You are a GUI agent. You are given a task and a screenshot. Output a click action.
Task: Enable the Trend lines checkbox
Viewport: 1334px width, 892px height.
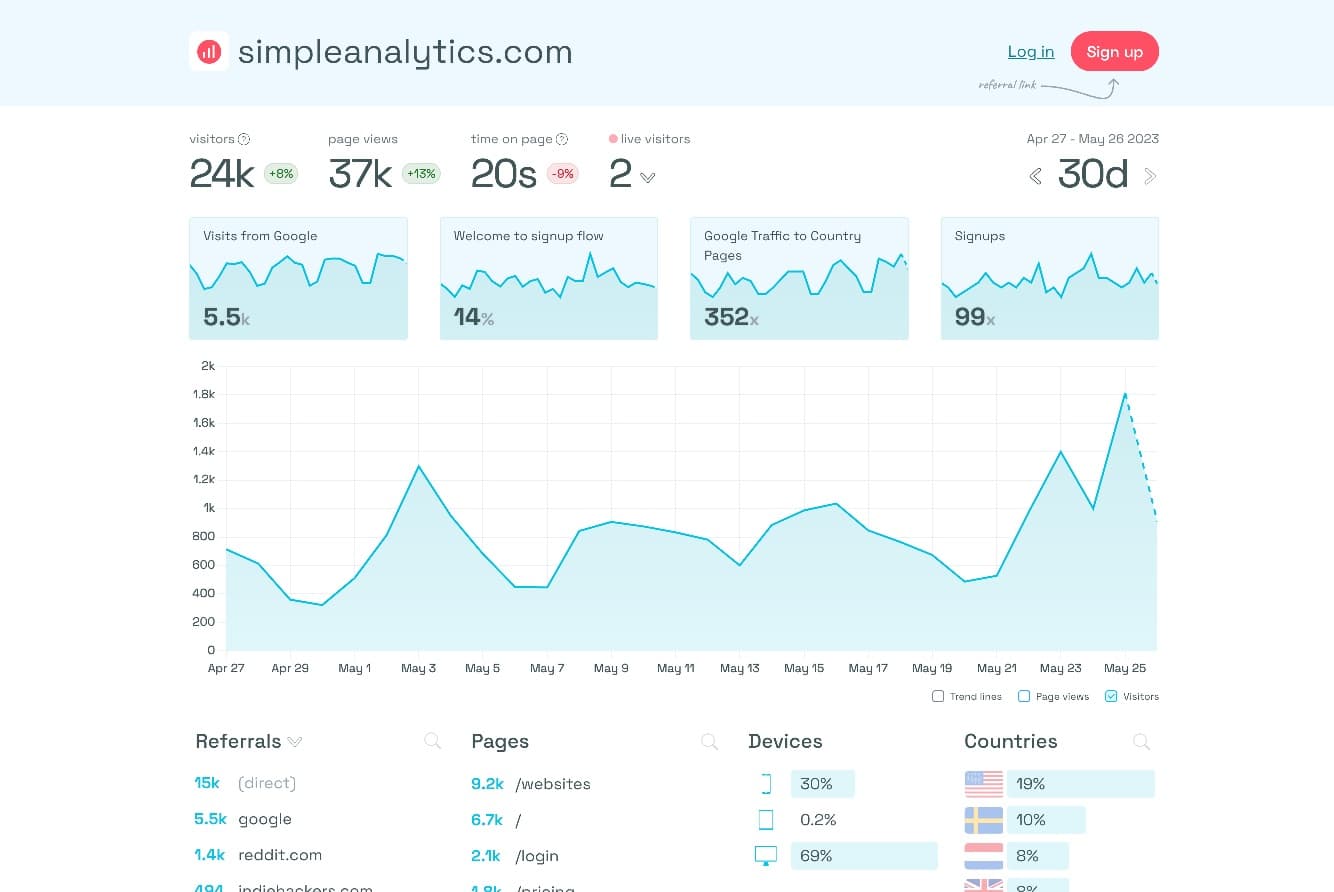[938, 696]
